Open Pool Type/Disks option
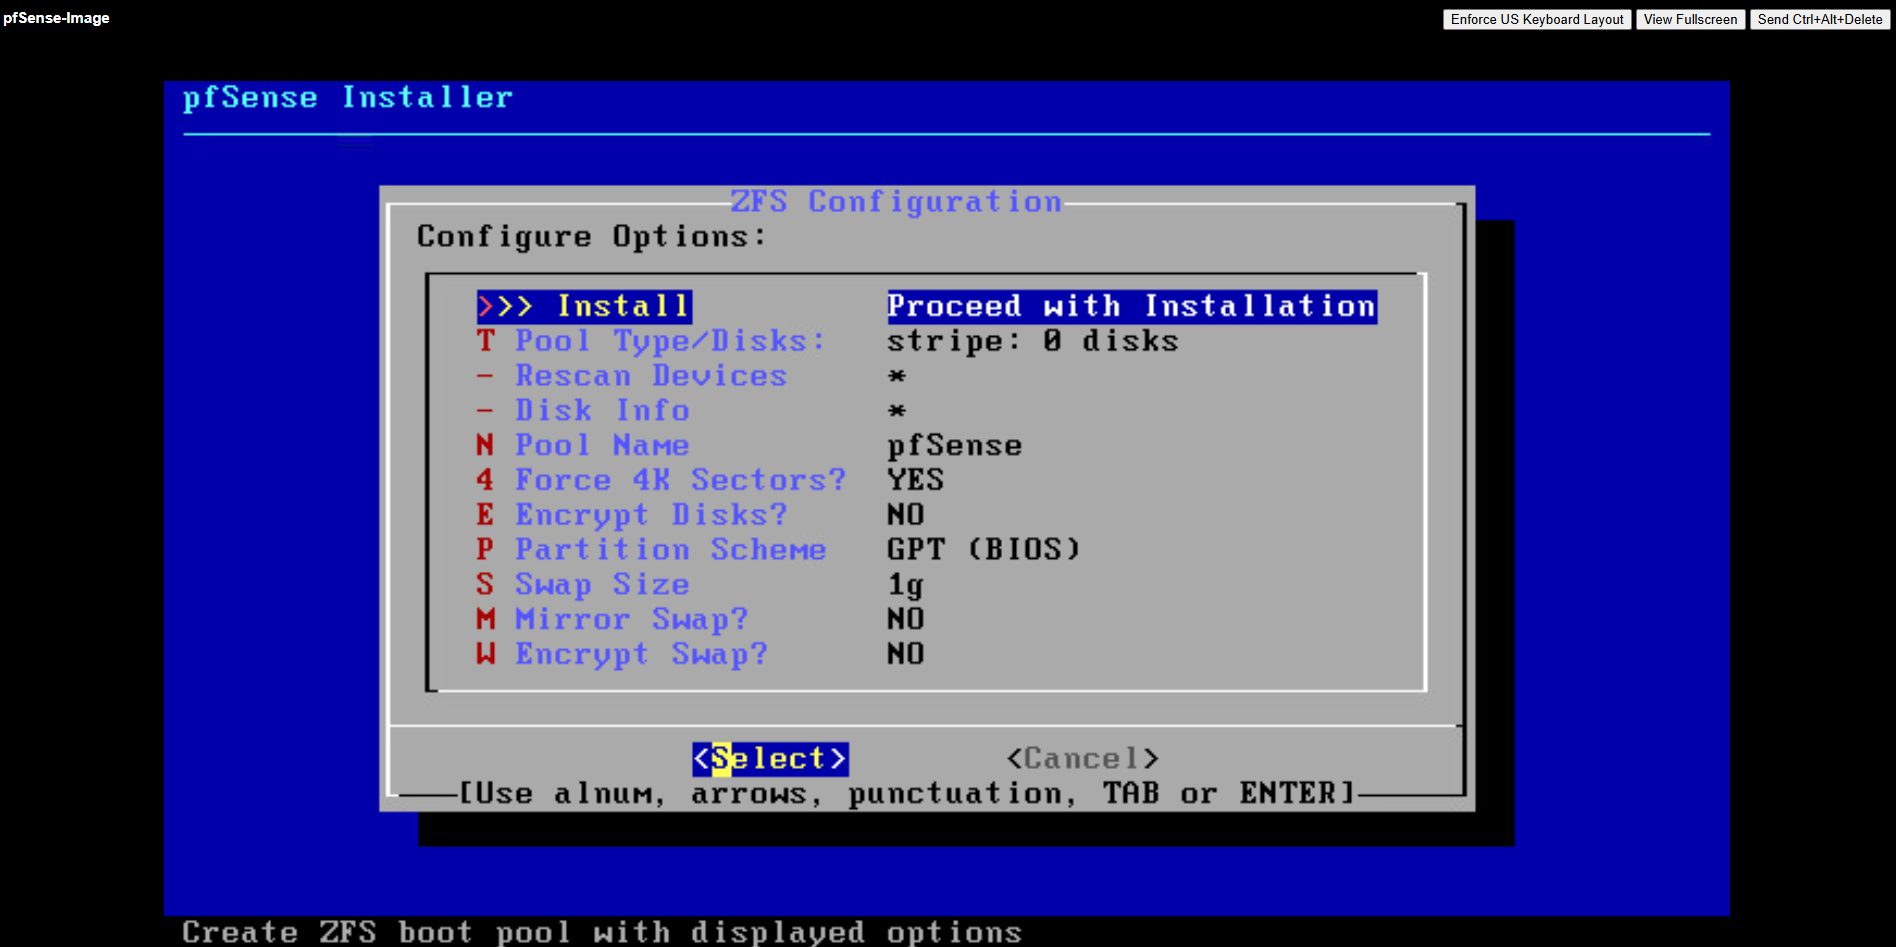 [651, 341]
